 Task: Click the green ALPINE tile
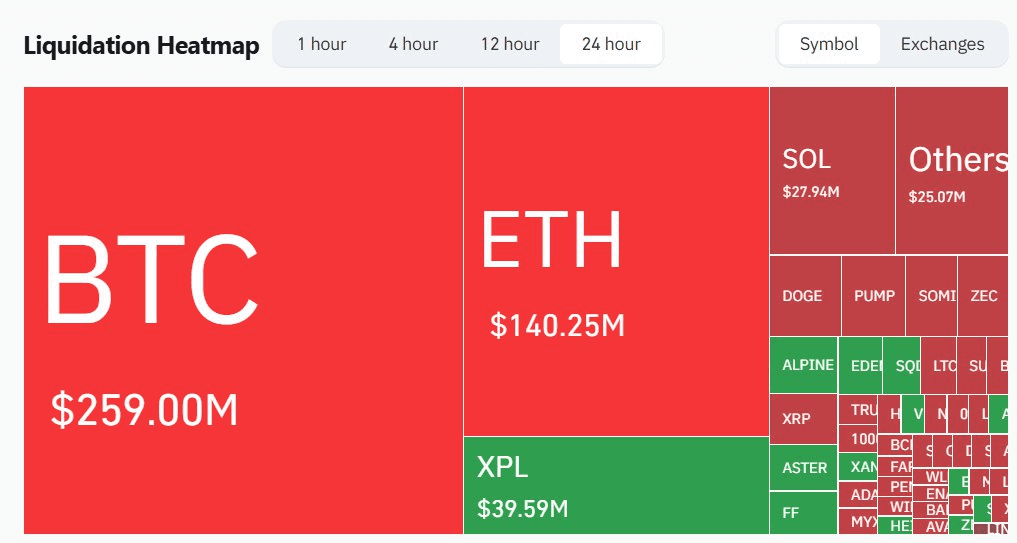804,365
